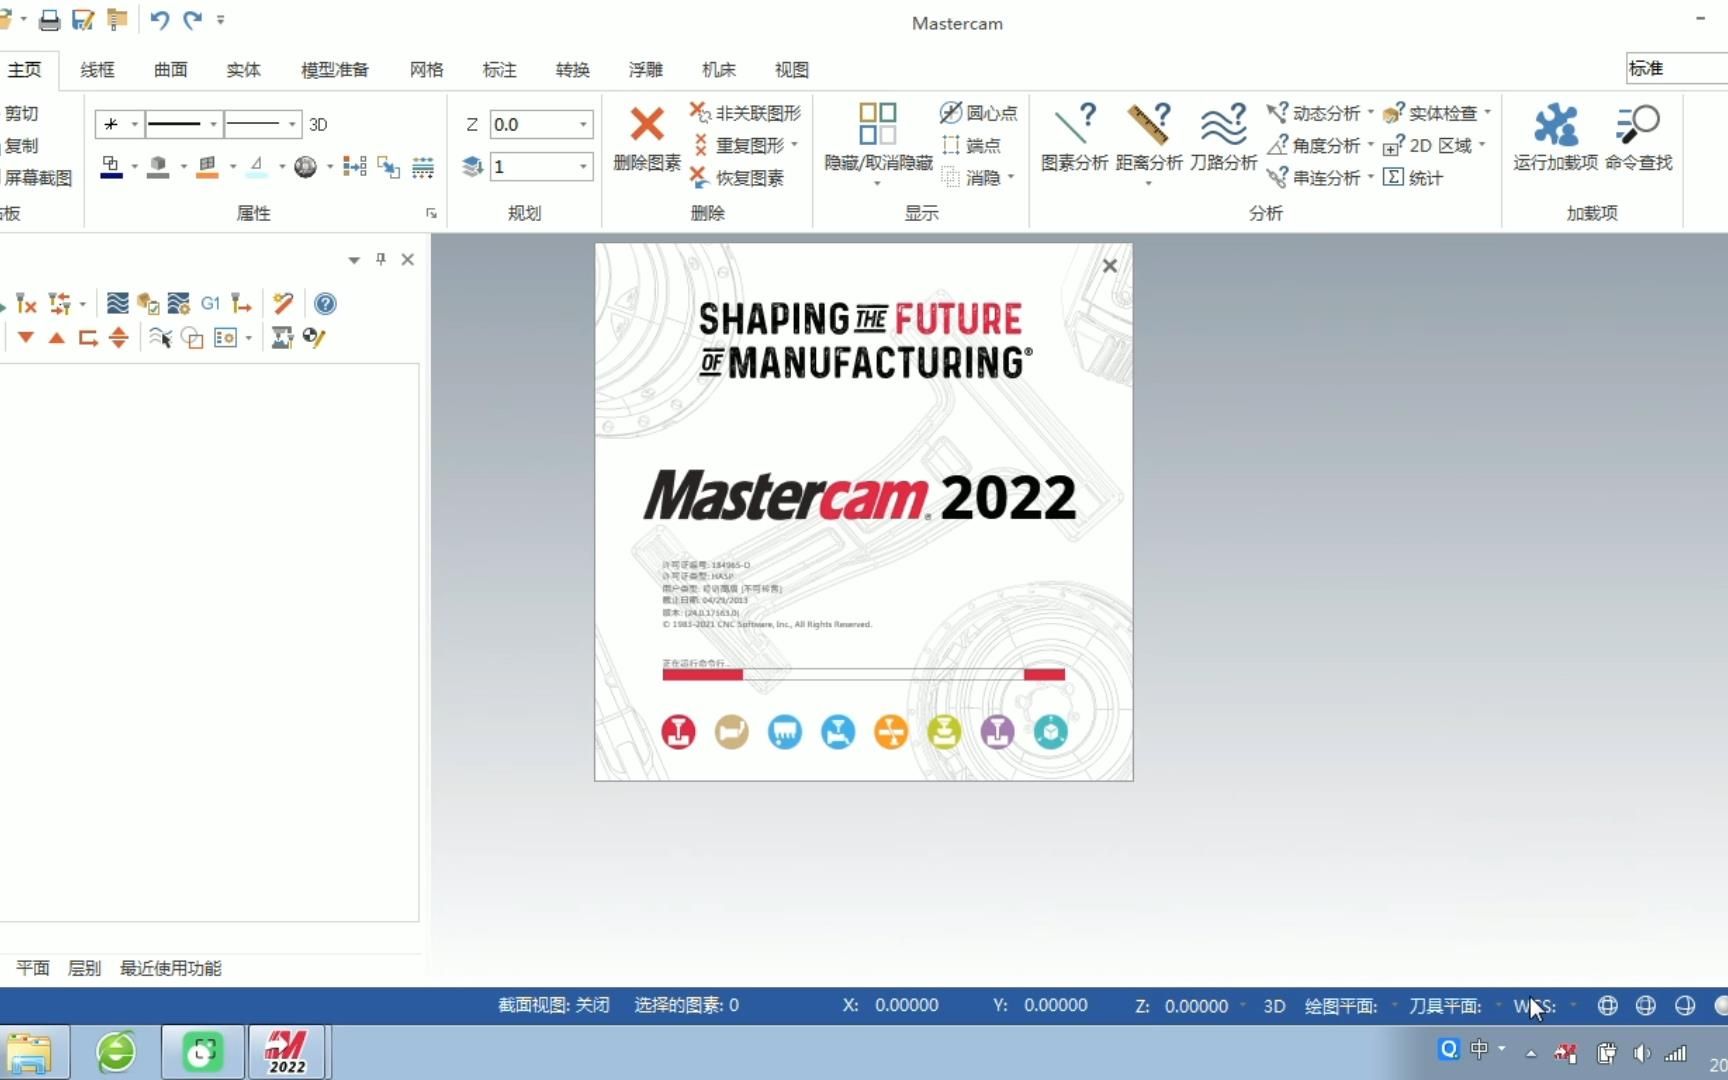Click the 圆心点 button
The image size is (1728, 1080).
[x=979, y=113]
